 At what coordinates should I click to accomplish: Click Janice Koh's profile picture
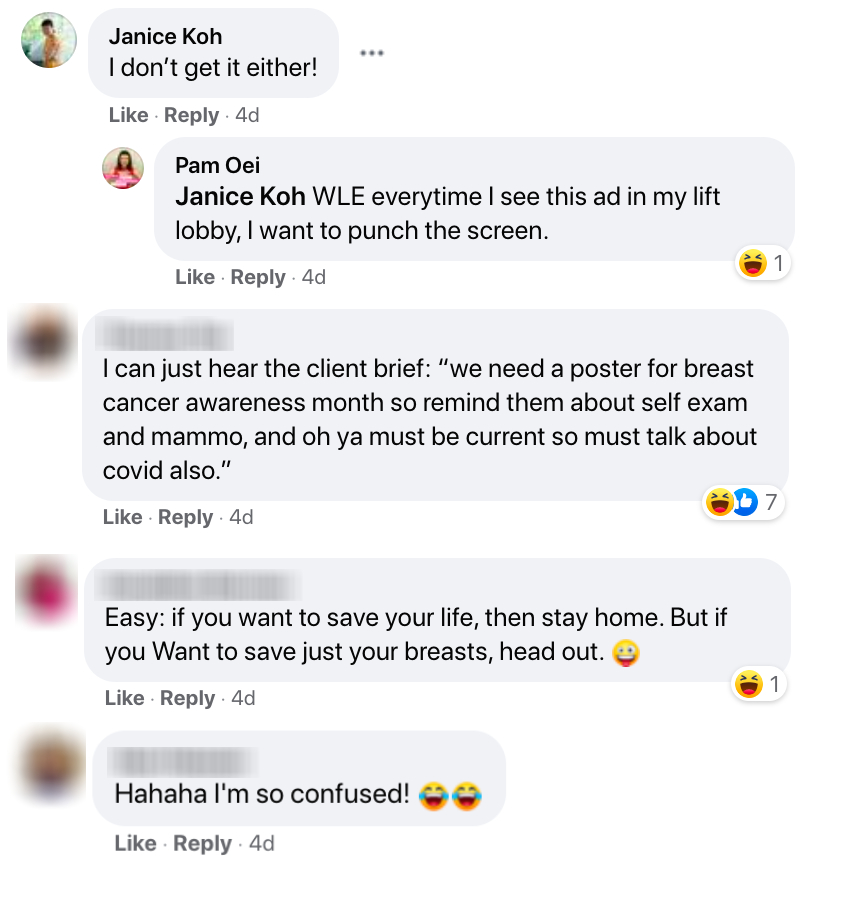point(49,40)
